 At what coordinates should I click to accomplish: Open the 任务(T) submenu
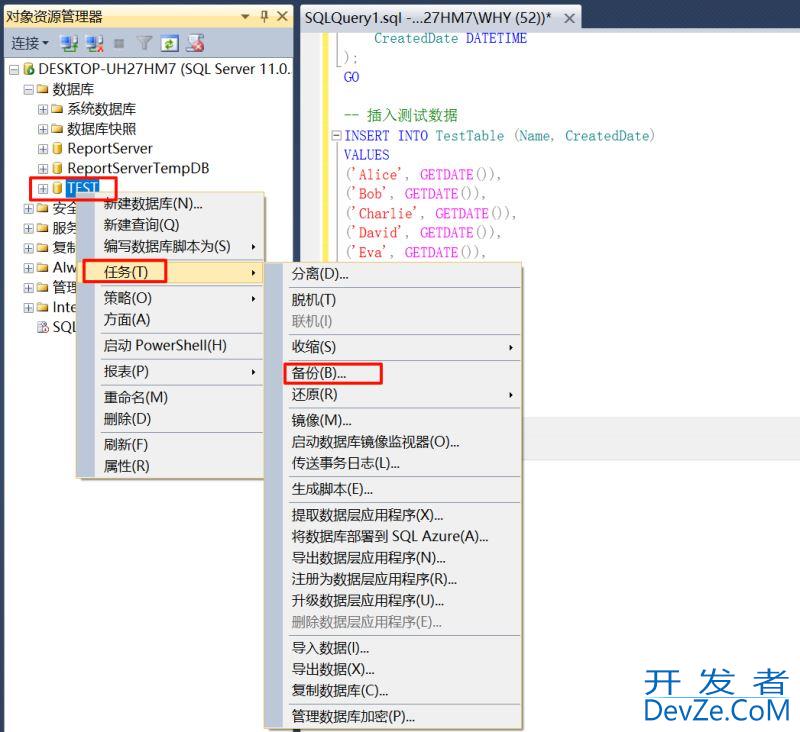point(170,272)
